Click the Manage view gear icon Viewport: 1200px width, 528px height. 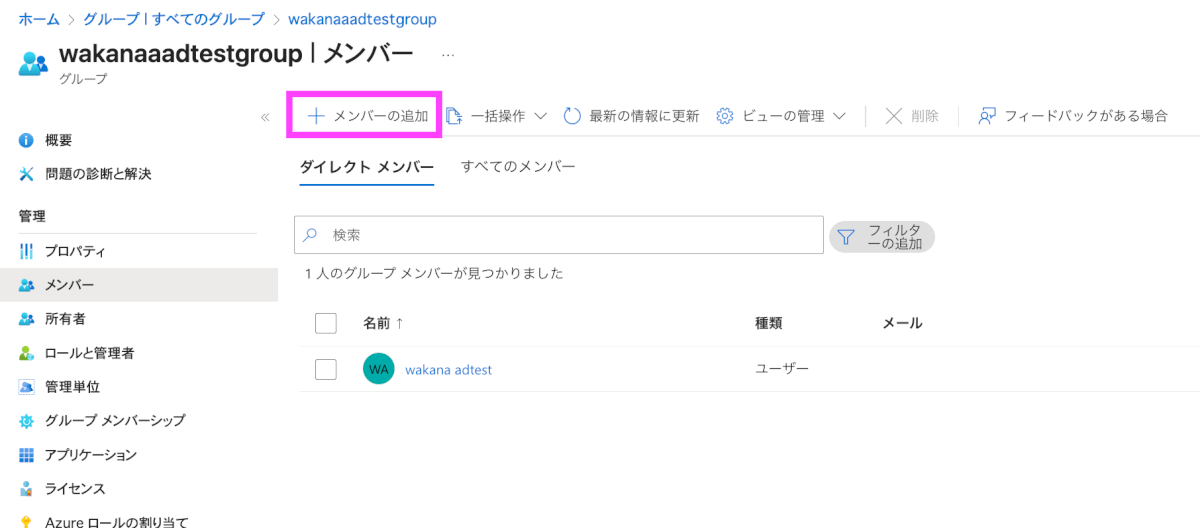pos(726,116)
